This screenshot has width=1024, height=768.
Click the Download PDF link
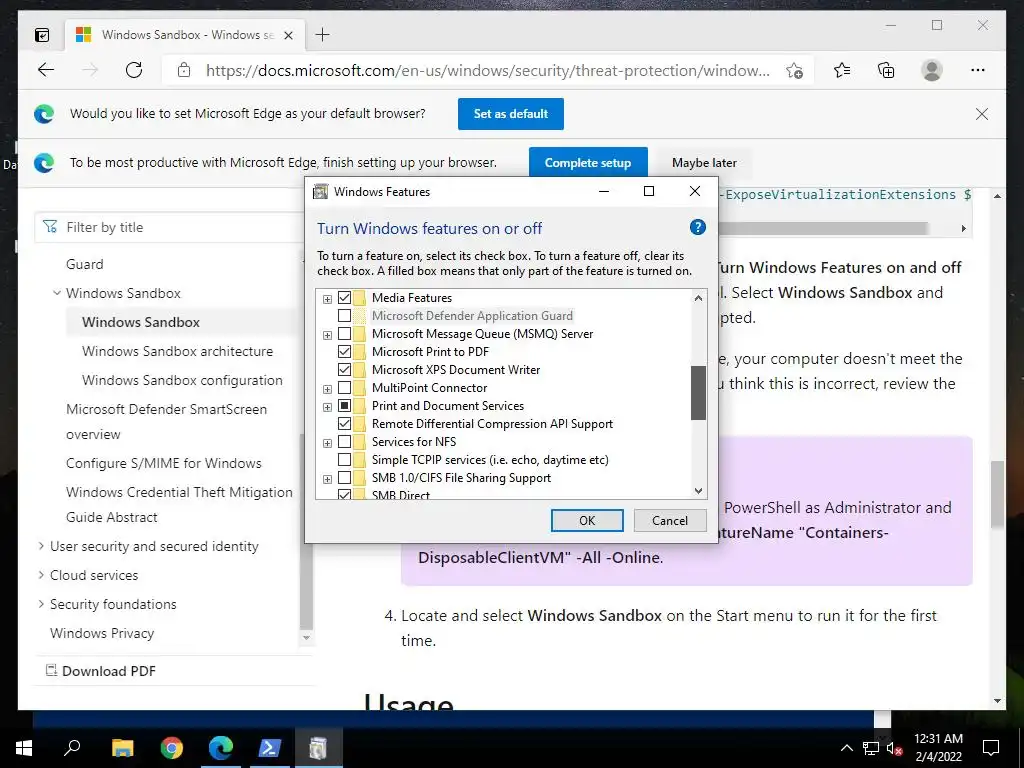pos(108,671)
